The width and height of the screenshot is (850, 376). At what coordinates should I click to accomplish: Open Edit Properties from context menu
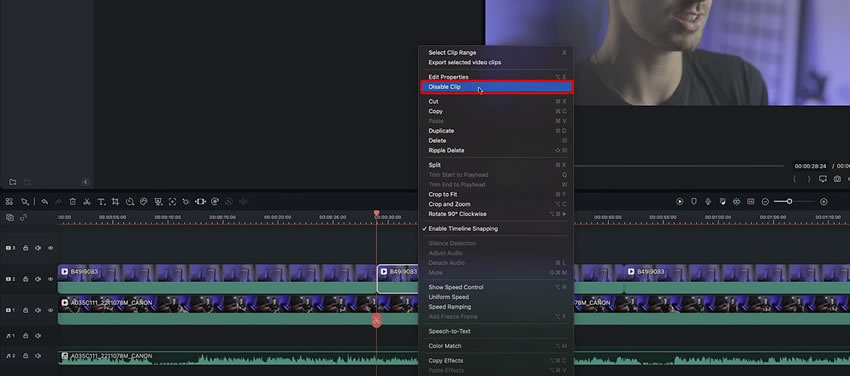tap(496, 77)
